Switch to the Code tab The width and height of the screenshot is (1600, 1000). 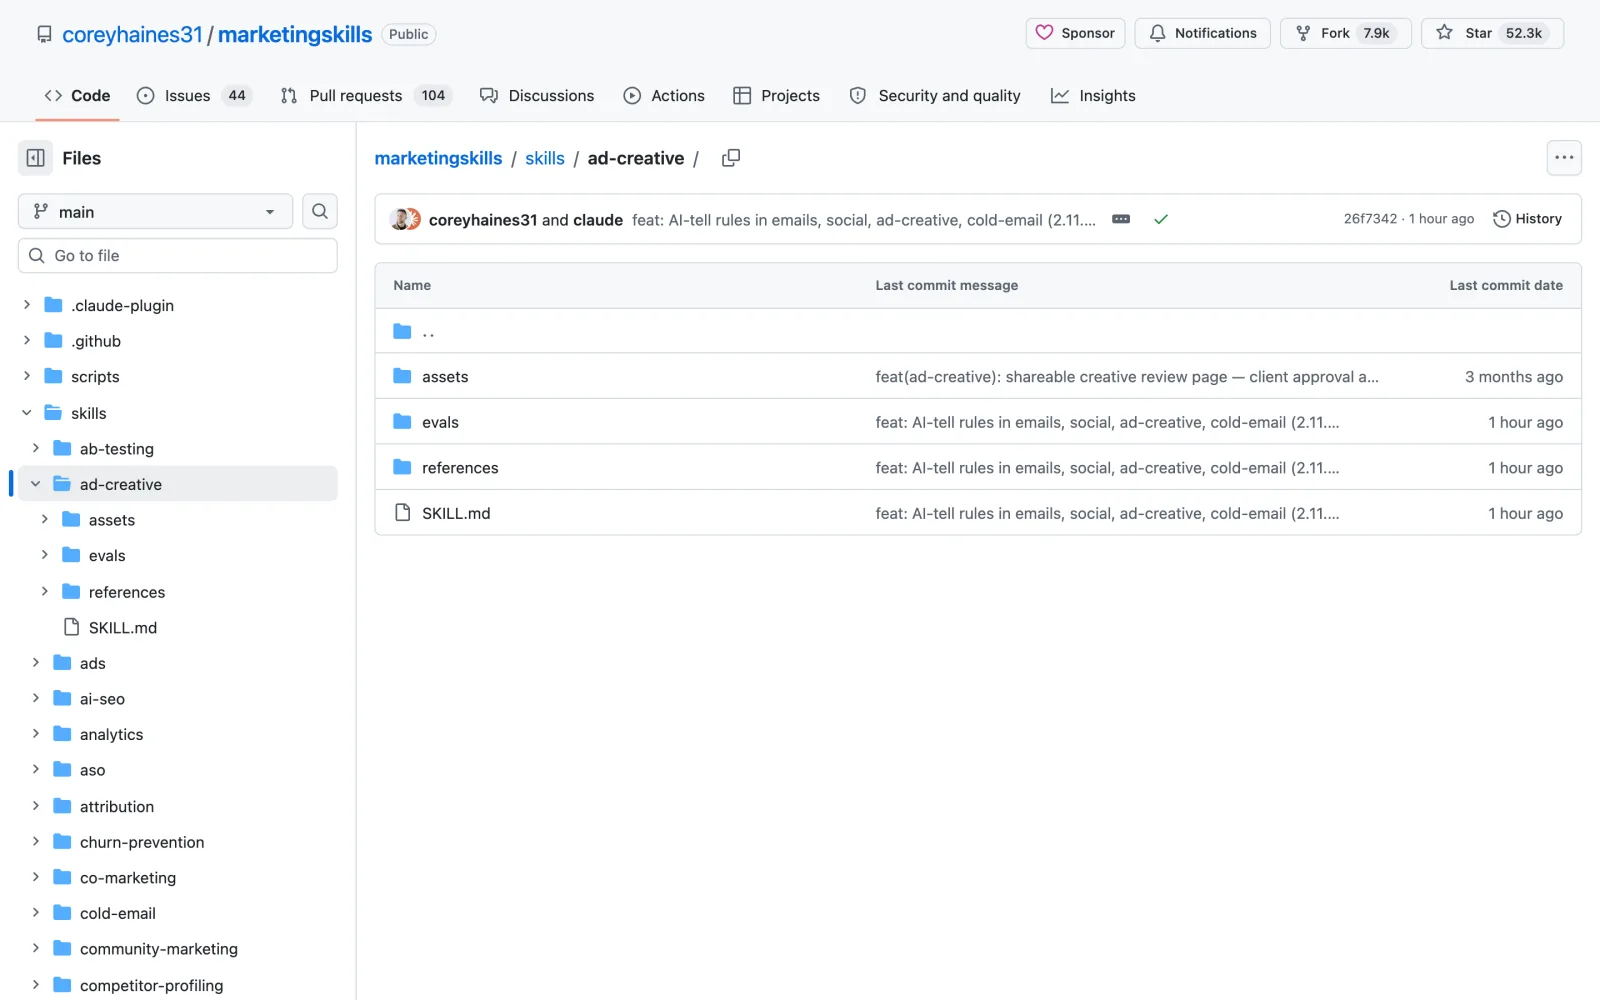pos(77,95)
